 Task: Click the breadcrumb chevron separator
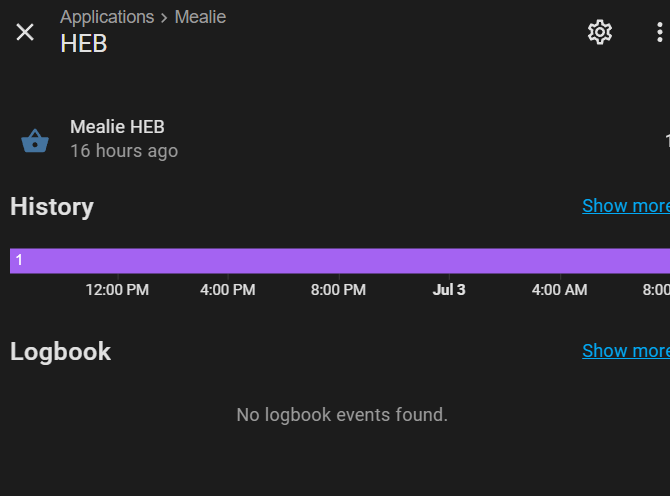click(x=164, y=18)
